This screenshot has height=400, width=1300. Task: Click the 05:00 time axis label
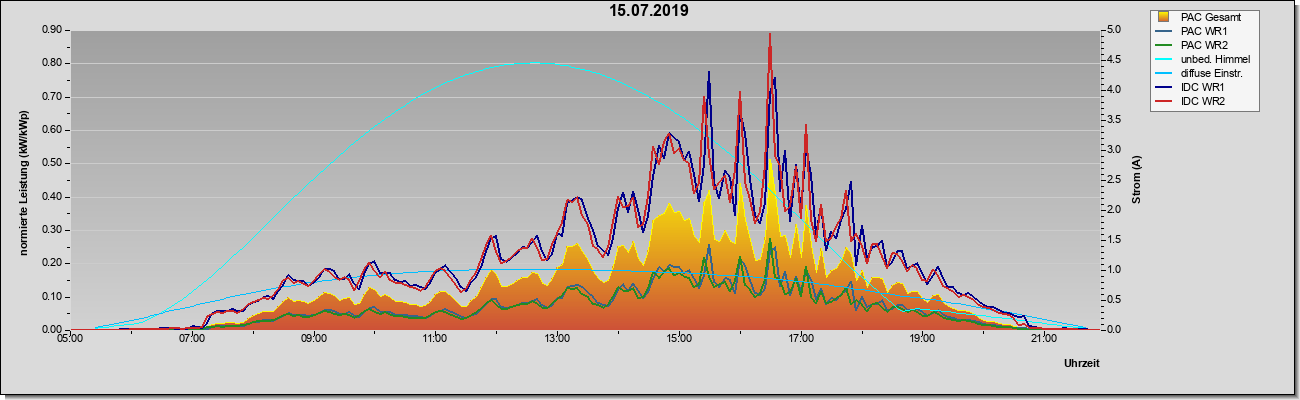pyautogui.click(x=70, y=339)
